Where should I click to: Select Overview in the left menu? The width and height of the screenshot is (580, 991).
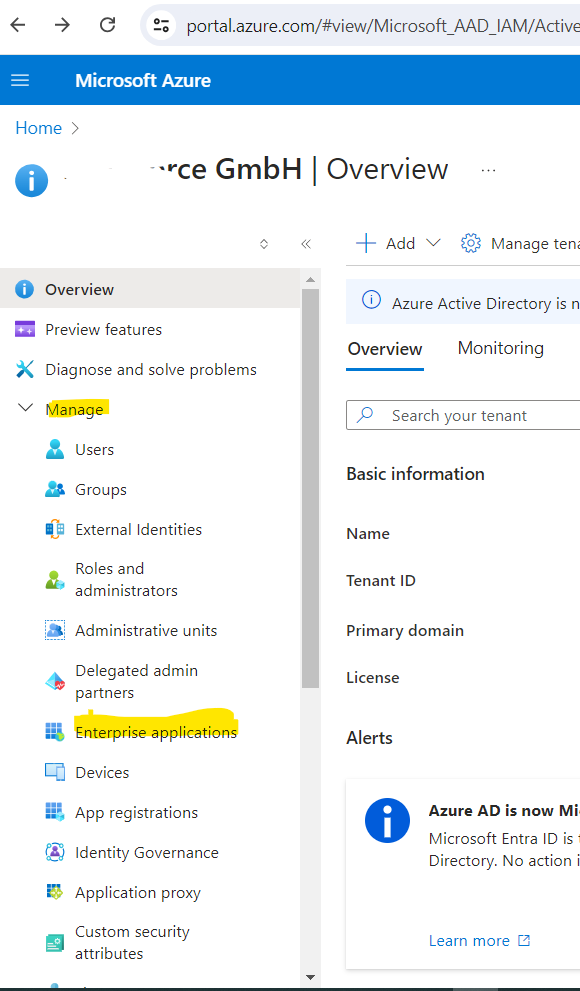(x=150, y=289)
